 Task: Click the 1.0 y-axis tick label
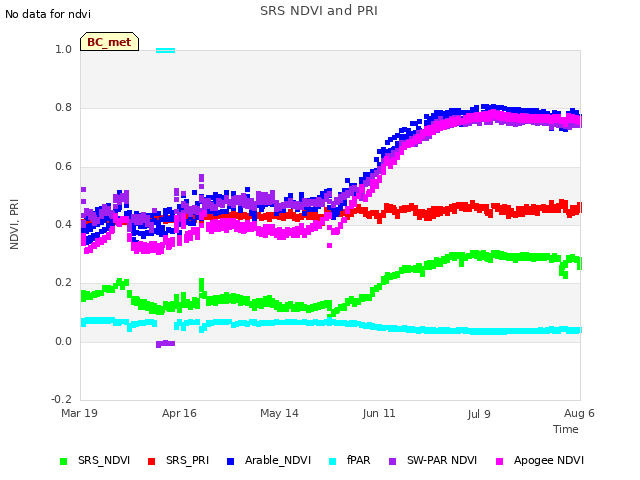pyautogui.click(x=63, y=49)
